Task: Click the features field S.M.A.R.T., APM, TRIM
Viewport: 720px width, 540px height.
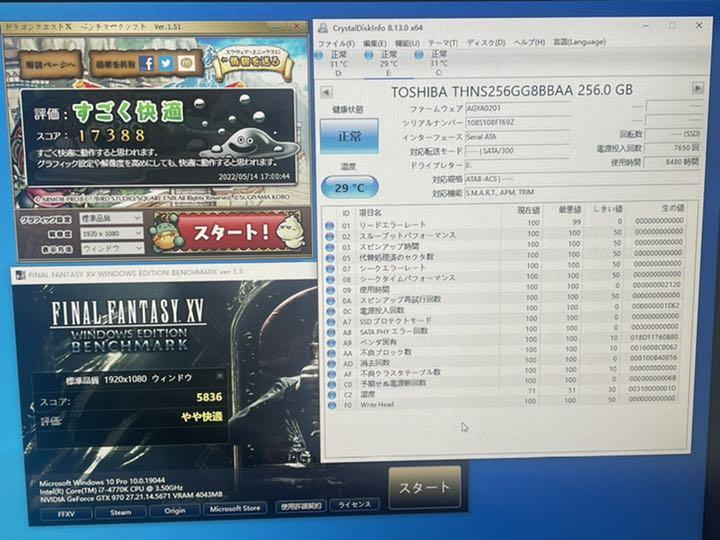Action: pyautogui.click(x=582, y=192)
